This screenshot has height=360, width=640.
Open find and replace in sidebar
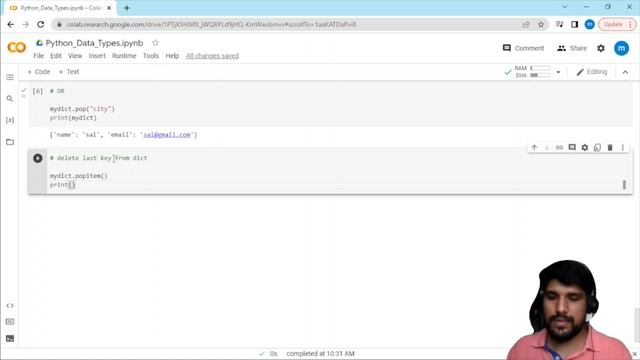[x=10, y=99]
